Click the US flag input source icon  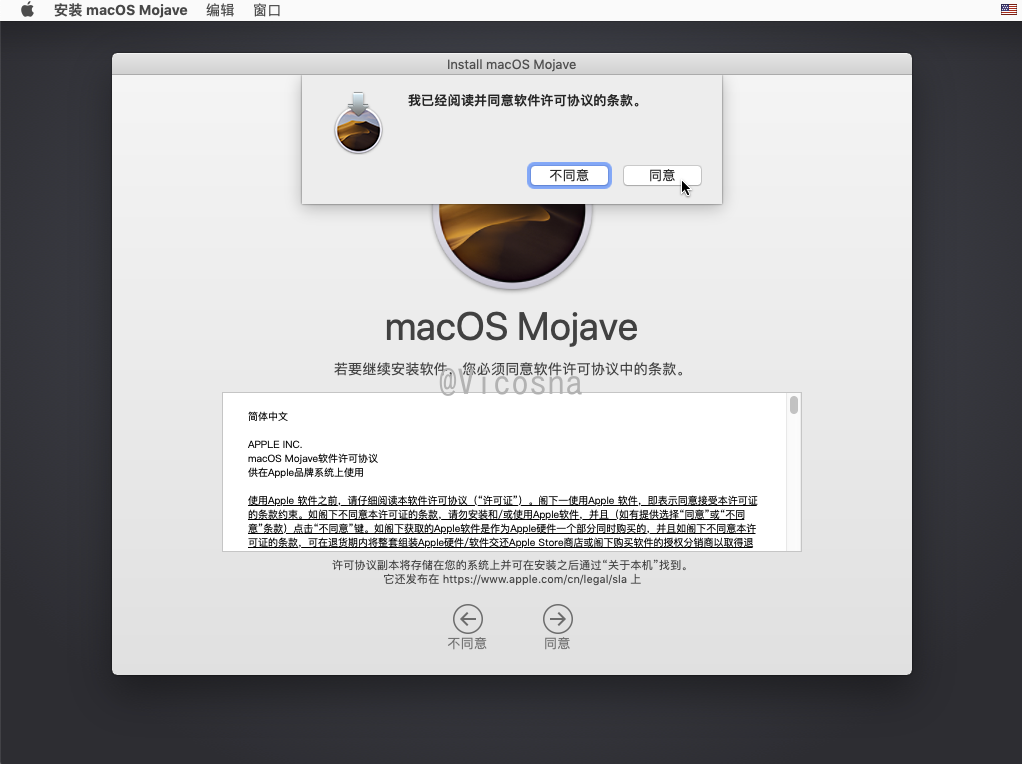tap(1008, 9)
